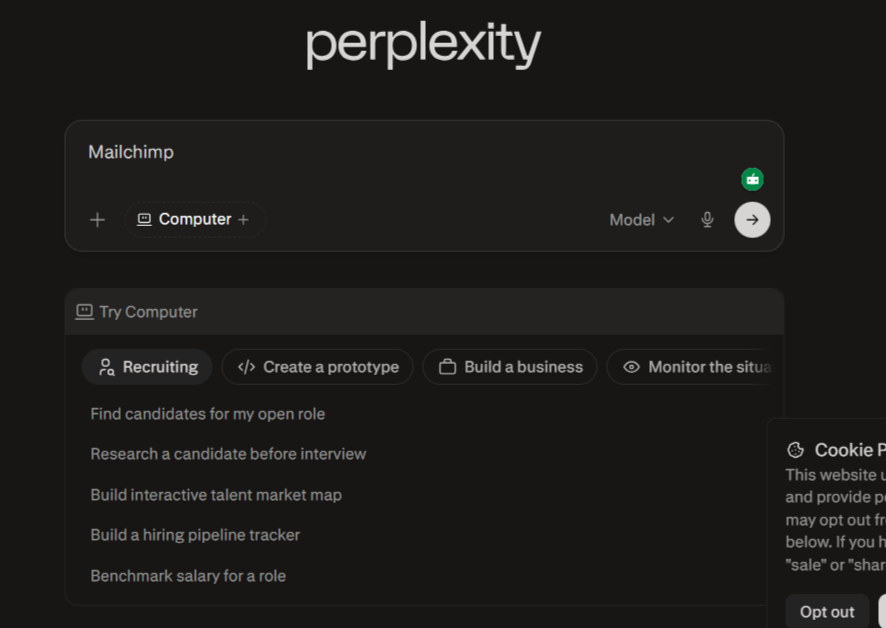The height and width of the screenshot is (628, 886).
Task: Click the plus icon to attach files
Action: pos(97,219)
